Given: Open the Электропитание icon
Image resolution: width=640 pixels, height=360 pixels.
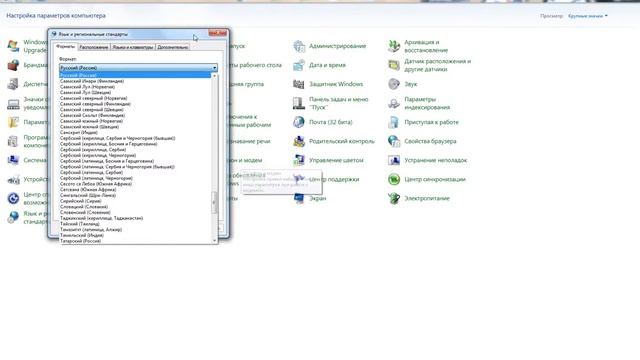Looking at the screenshot, I should pyautogui.click(x=394, y=198).
